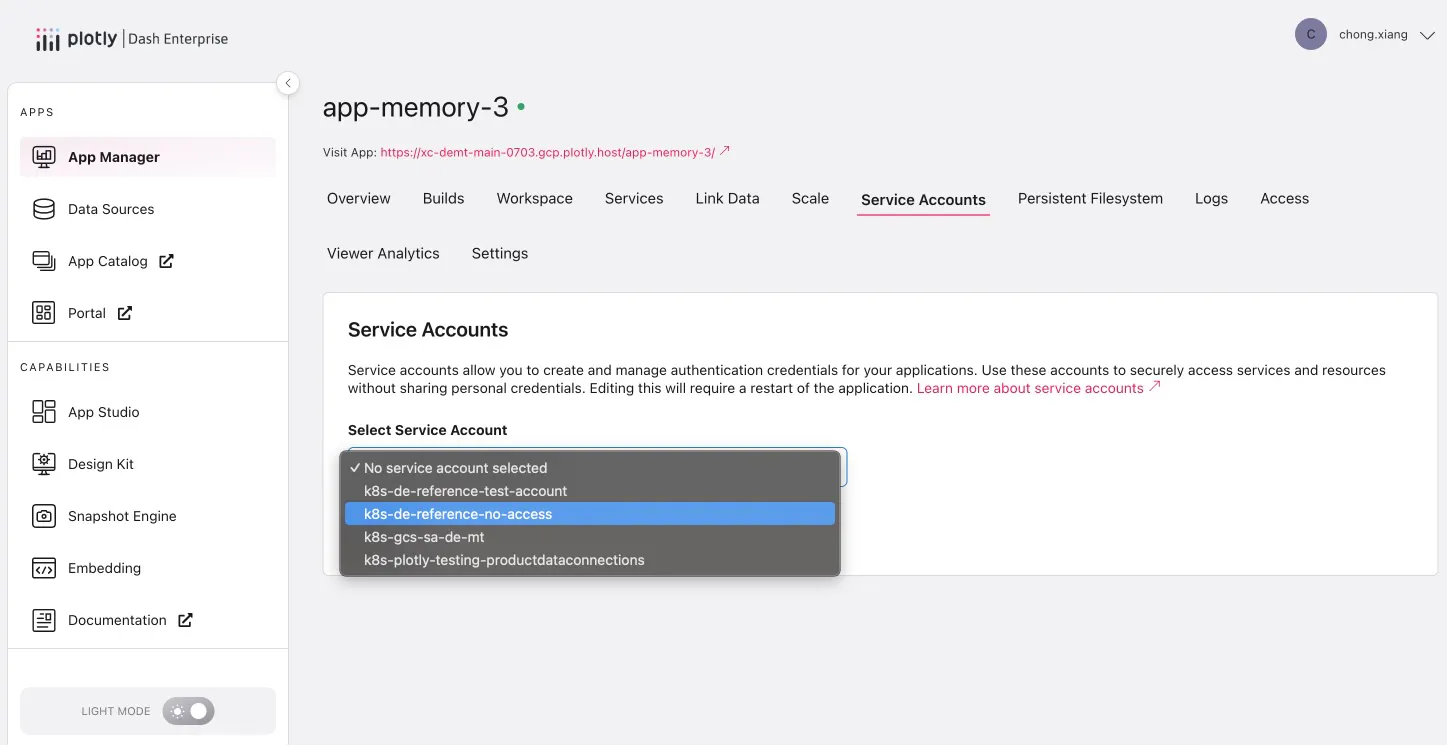Click the Plotly logo icon
This screenshot has height=745, width=1447.
47,39
